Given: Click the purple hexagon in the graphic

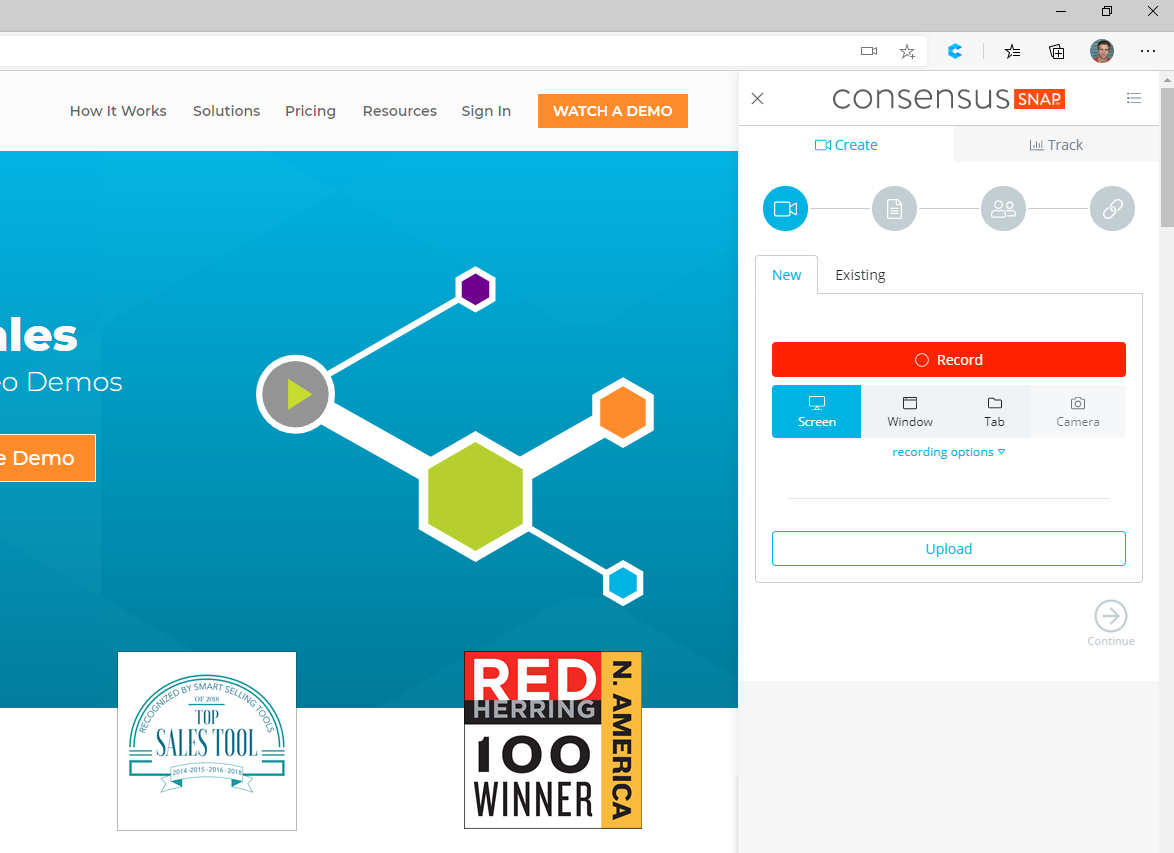Looking at the screenshot, I should click(x=475, y=289).
